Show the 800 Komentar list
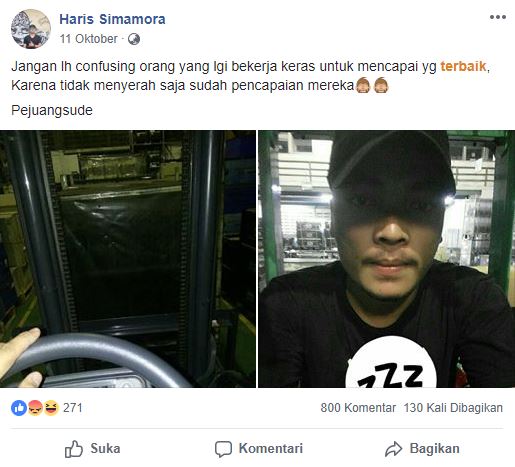This screenshot has width=515, height=467. pos(358,408)
